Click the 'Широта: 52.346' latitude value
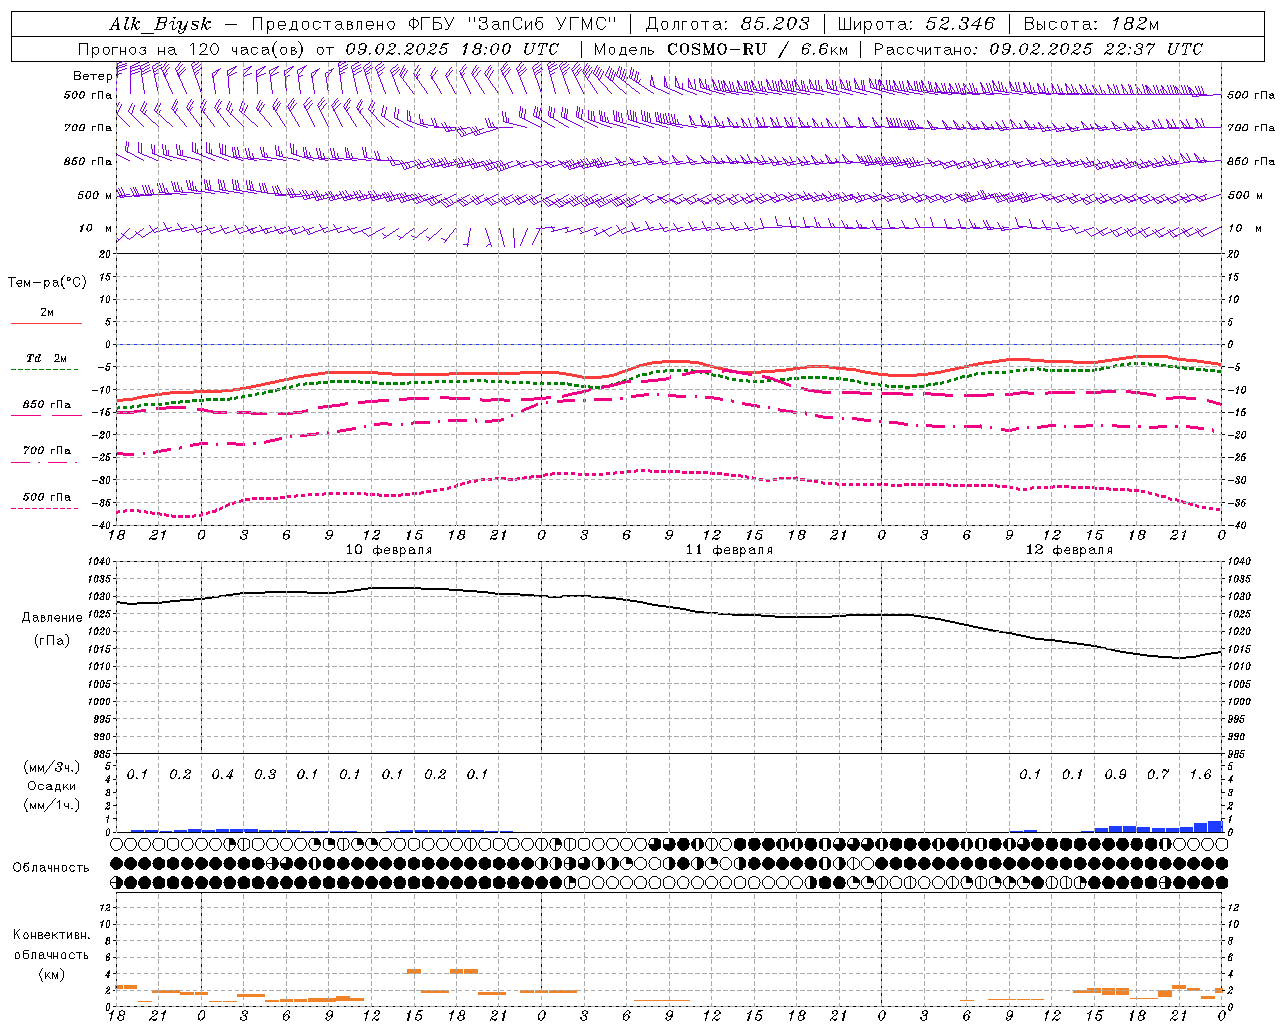This screenshot has height=1024, width=1280. pos(916,24)
